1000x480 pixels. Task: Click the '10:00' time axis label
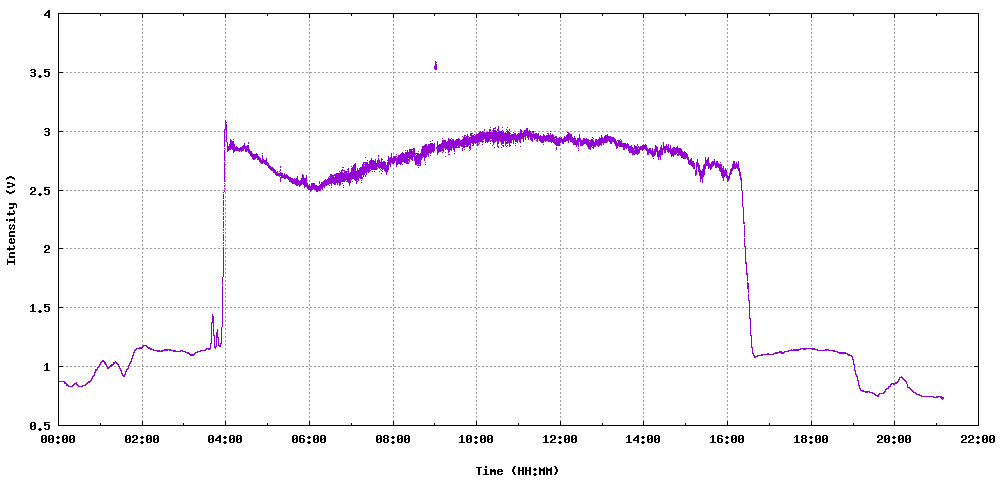476,439
